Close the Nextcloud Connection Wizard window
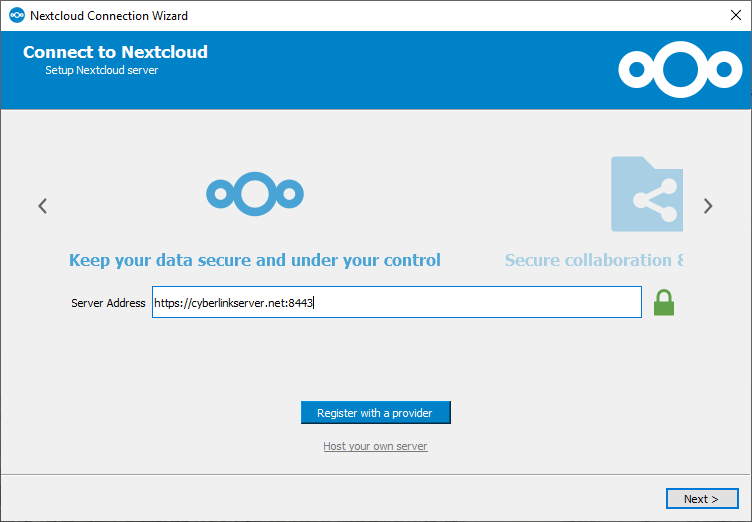Image resolution: width=752 pixels, height=522 pixels. [x=736, y=15]
